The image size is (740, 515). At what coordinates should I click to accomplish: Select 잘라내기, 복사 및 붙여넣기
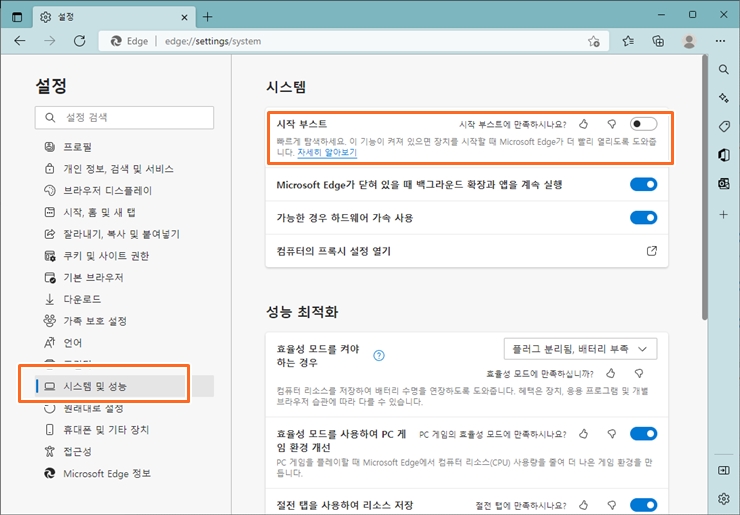(124, 234)
